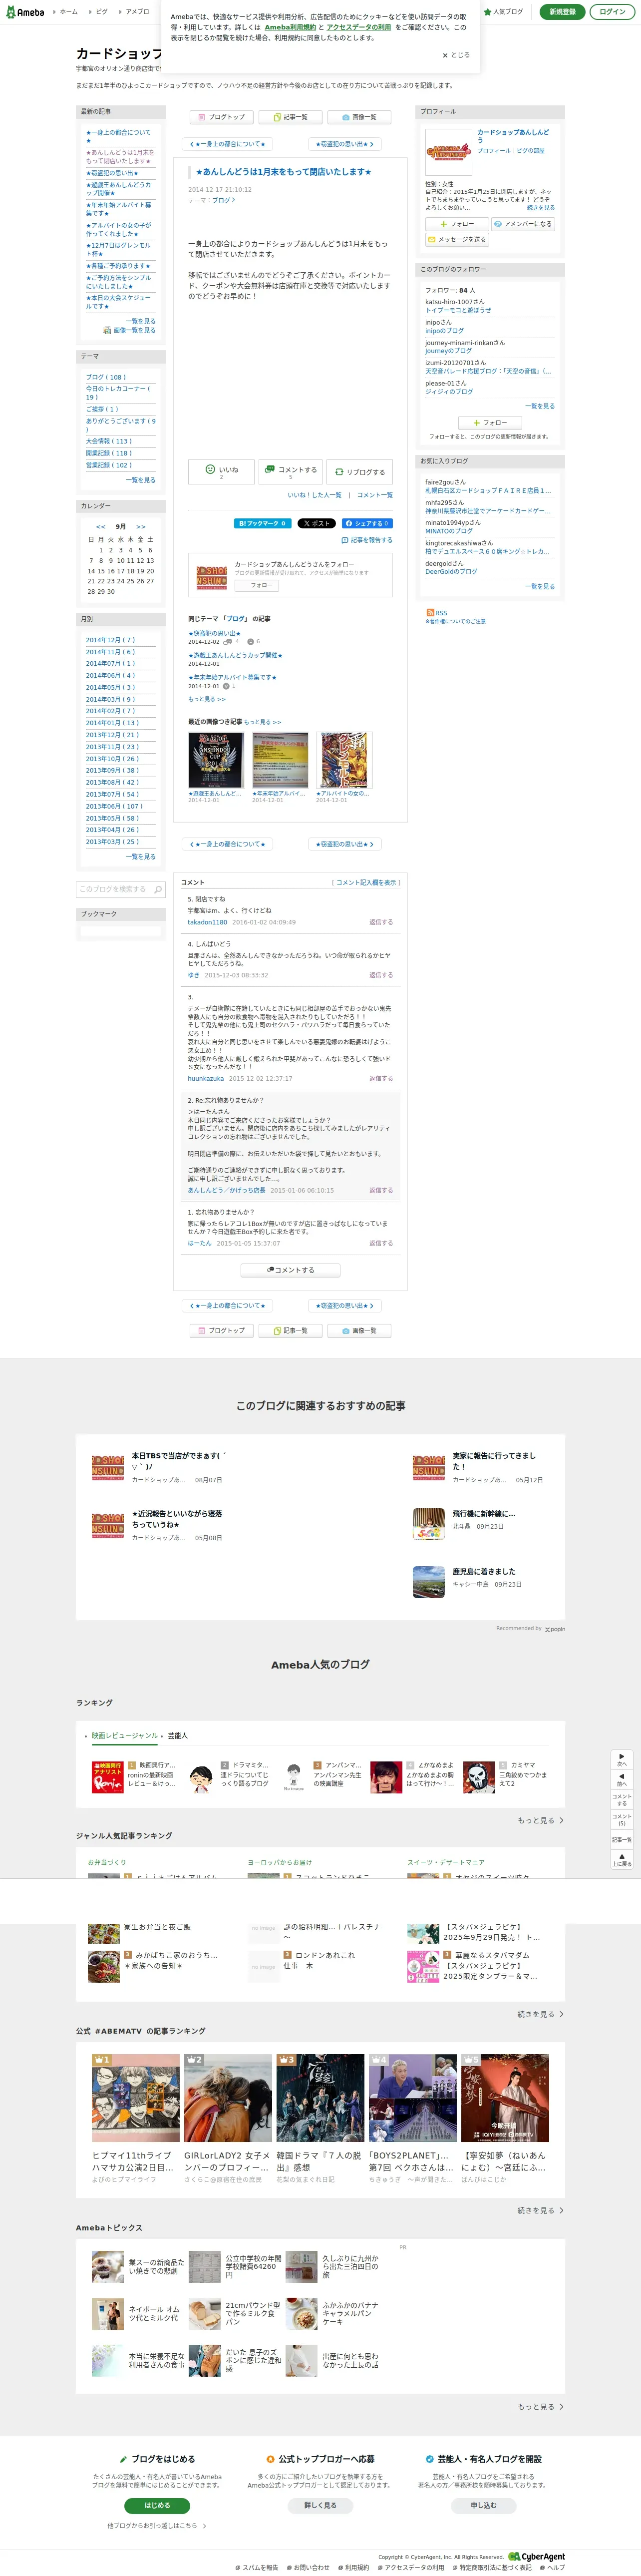Go to next article ★窃盗犯の思い出★ top
The height and width of the screenshot is (2576, 641).
[344, 144]
